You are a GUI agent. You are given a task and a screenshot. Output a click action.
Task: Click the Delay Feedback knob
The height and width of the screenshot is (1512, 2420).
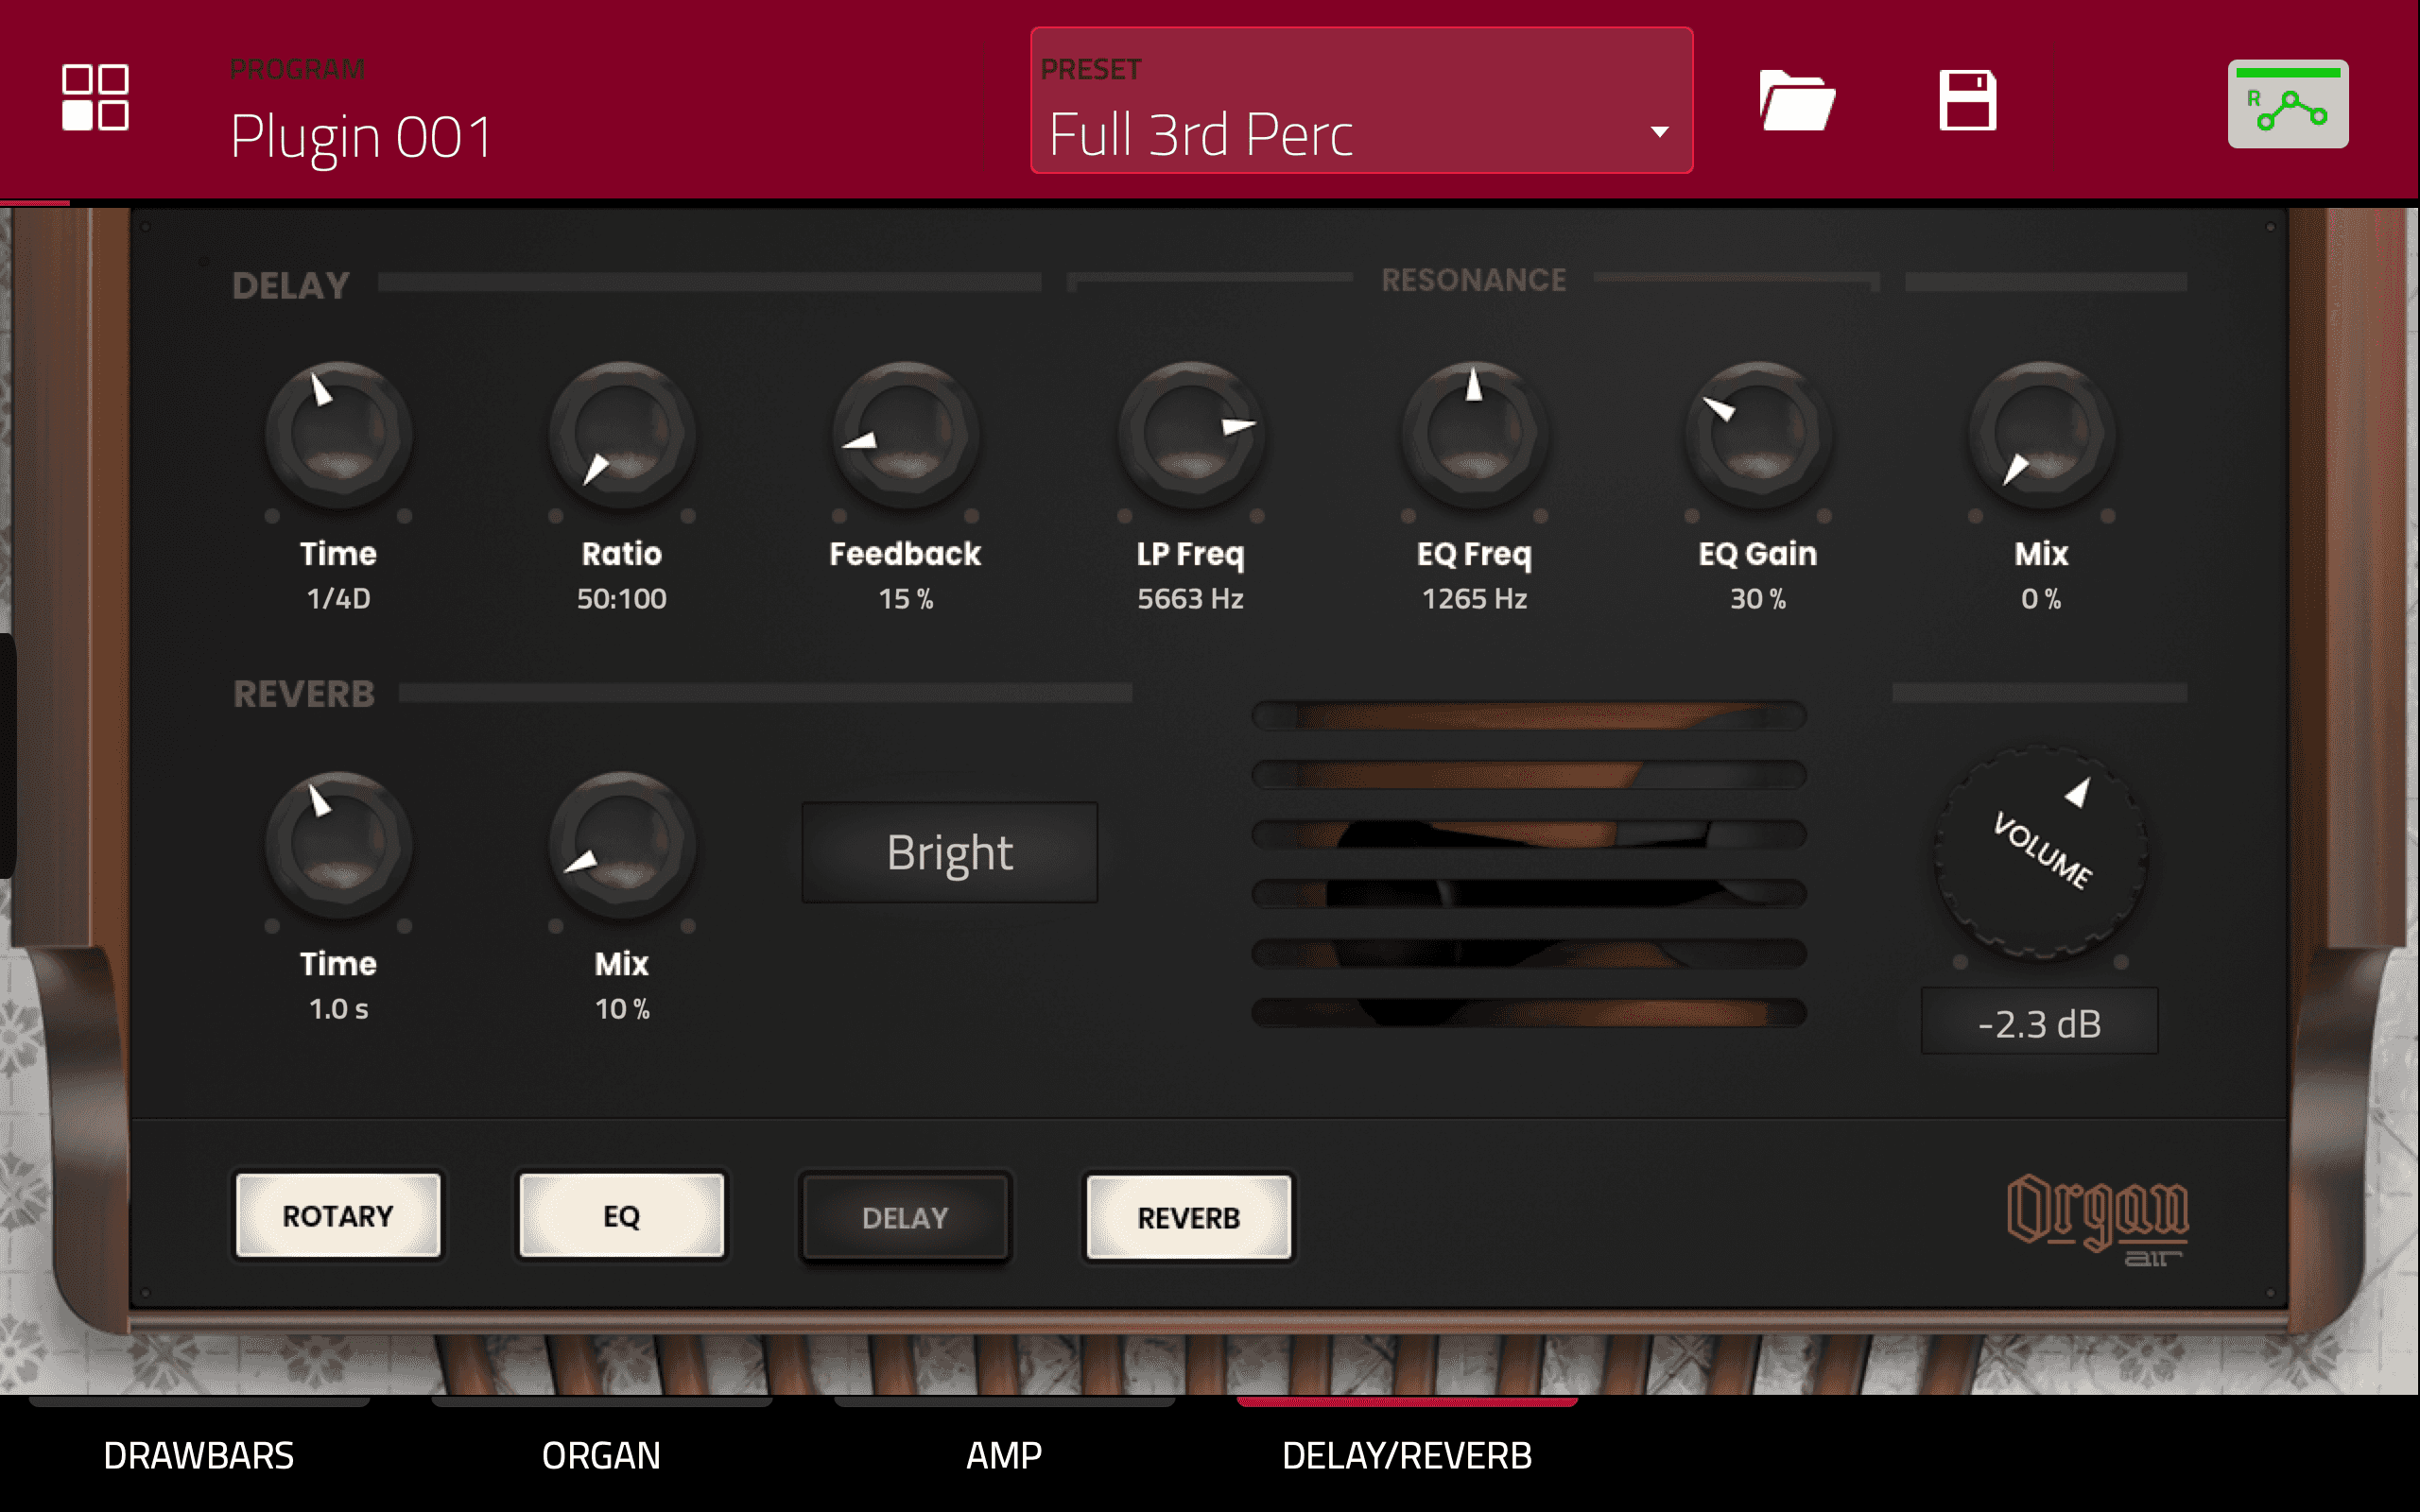[906, 436]
